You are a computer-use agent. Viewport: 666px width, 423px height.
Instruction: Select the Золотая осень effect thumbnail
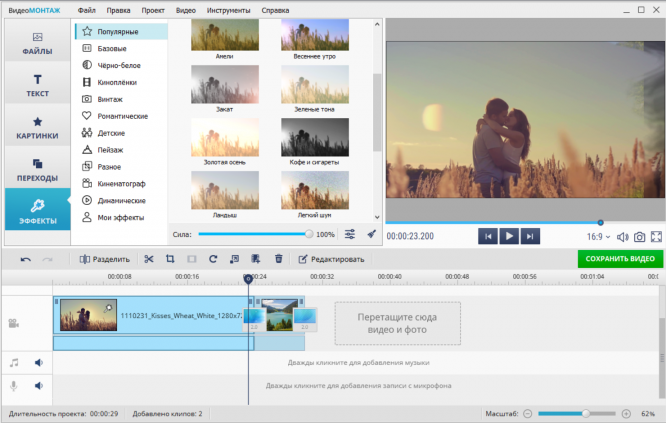(x=224, y=138)
